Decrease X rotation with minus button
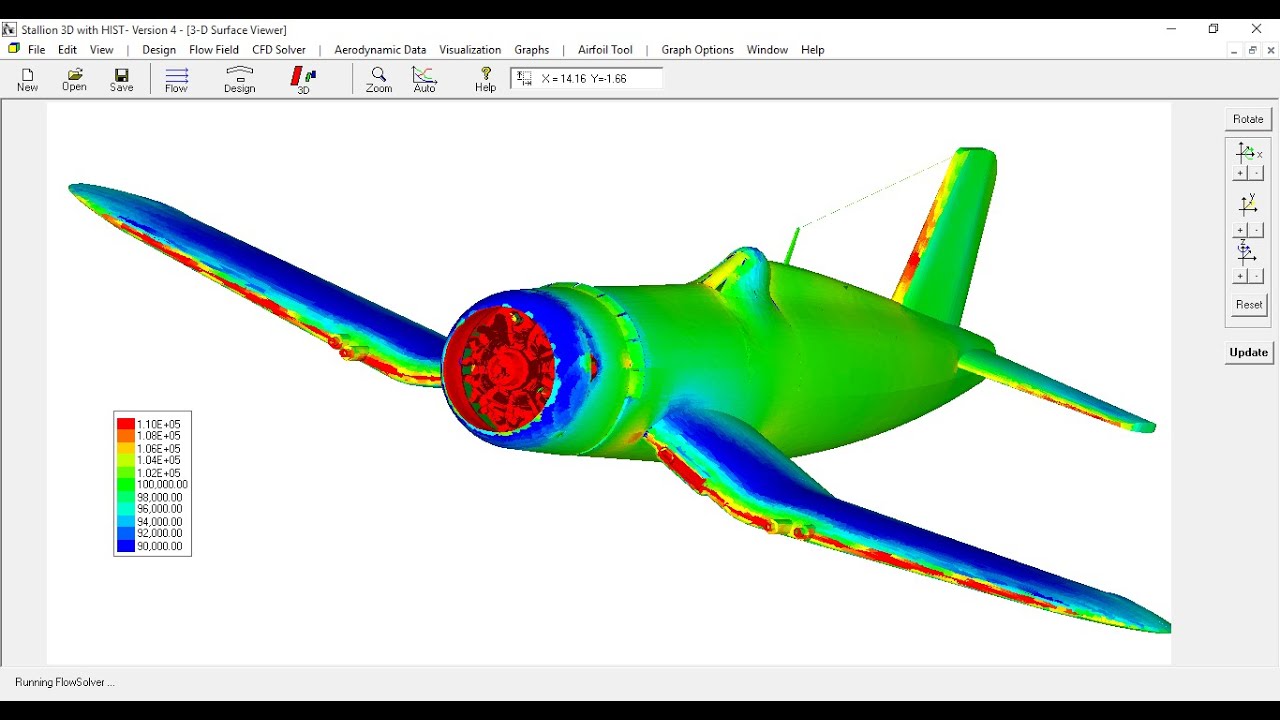This screenshot has width=1280, height=720. 1257,174
